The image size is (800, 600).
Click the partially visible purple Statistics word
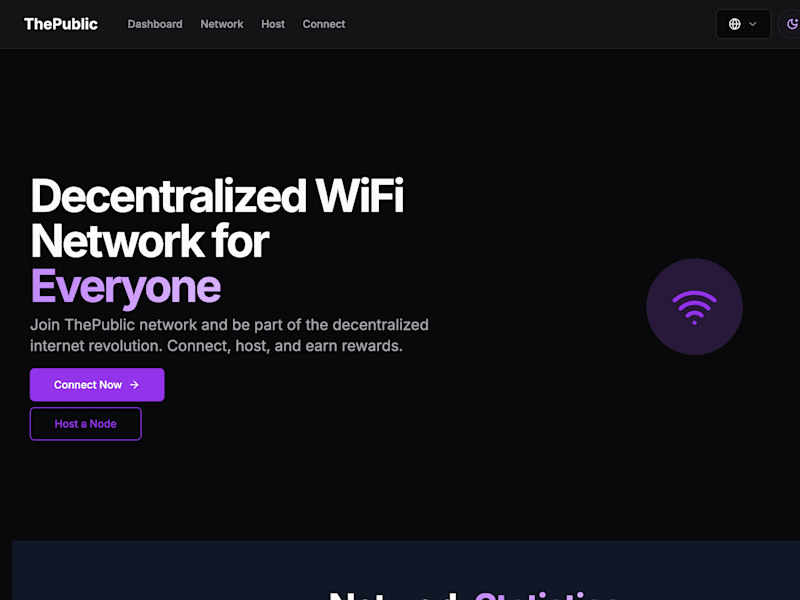tap(545, 595)
